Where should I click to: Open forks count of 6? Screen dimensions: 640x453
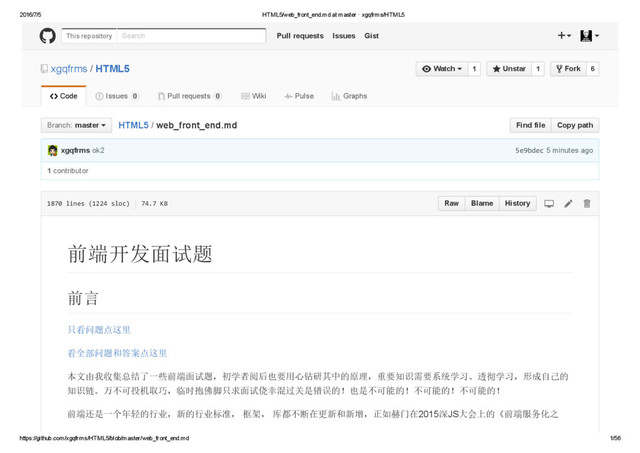pos(593,69)
